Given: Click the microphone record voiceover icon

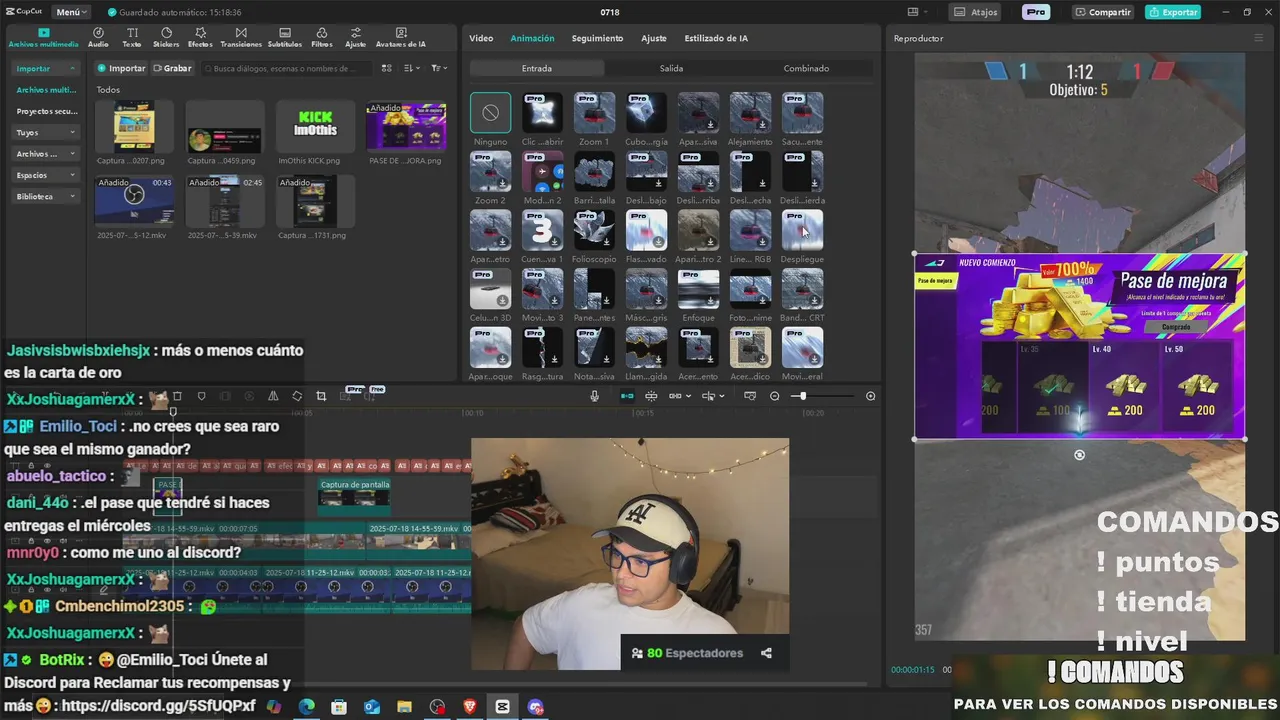Looking at the screenshot, I should [595, 396].
